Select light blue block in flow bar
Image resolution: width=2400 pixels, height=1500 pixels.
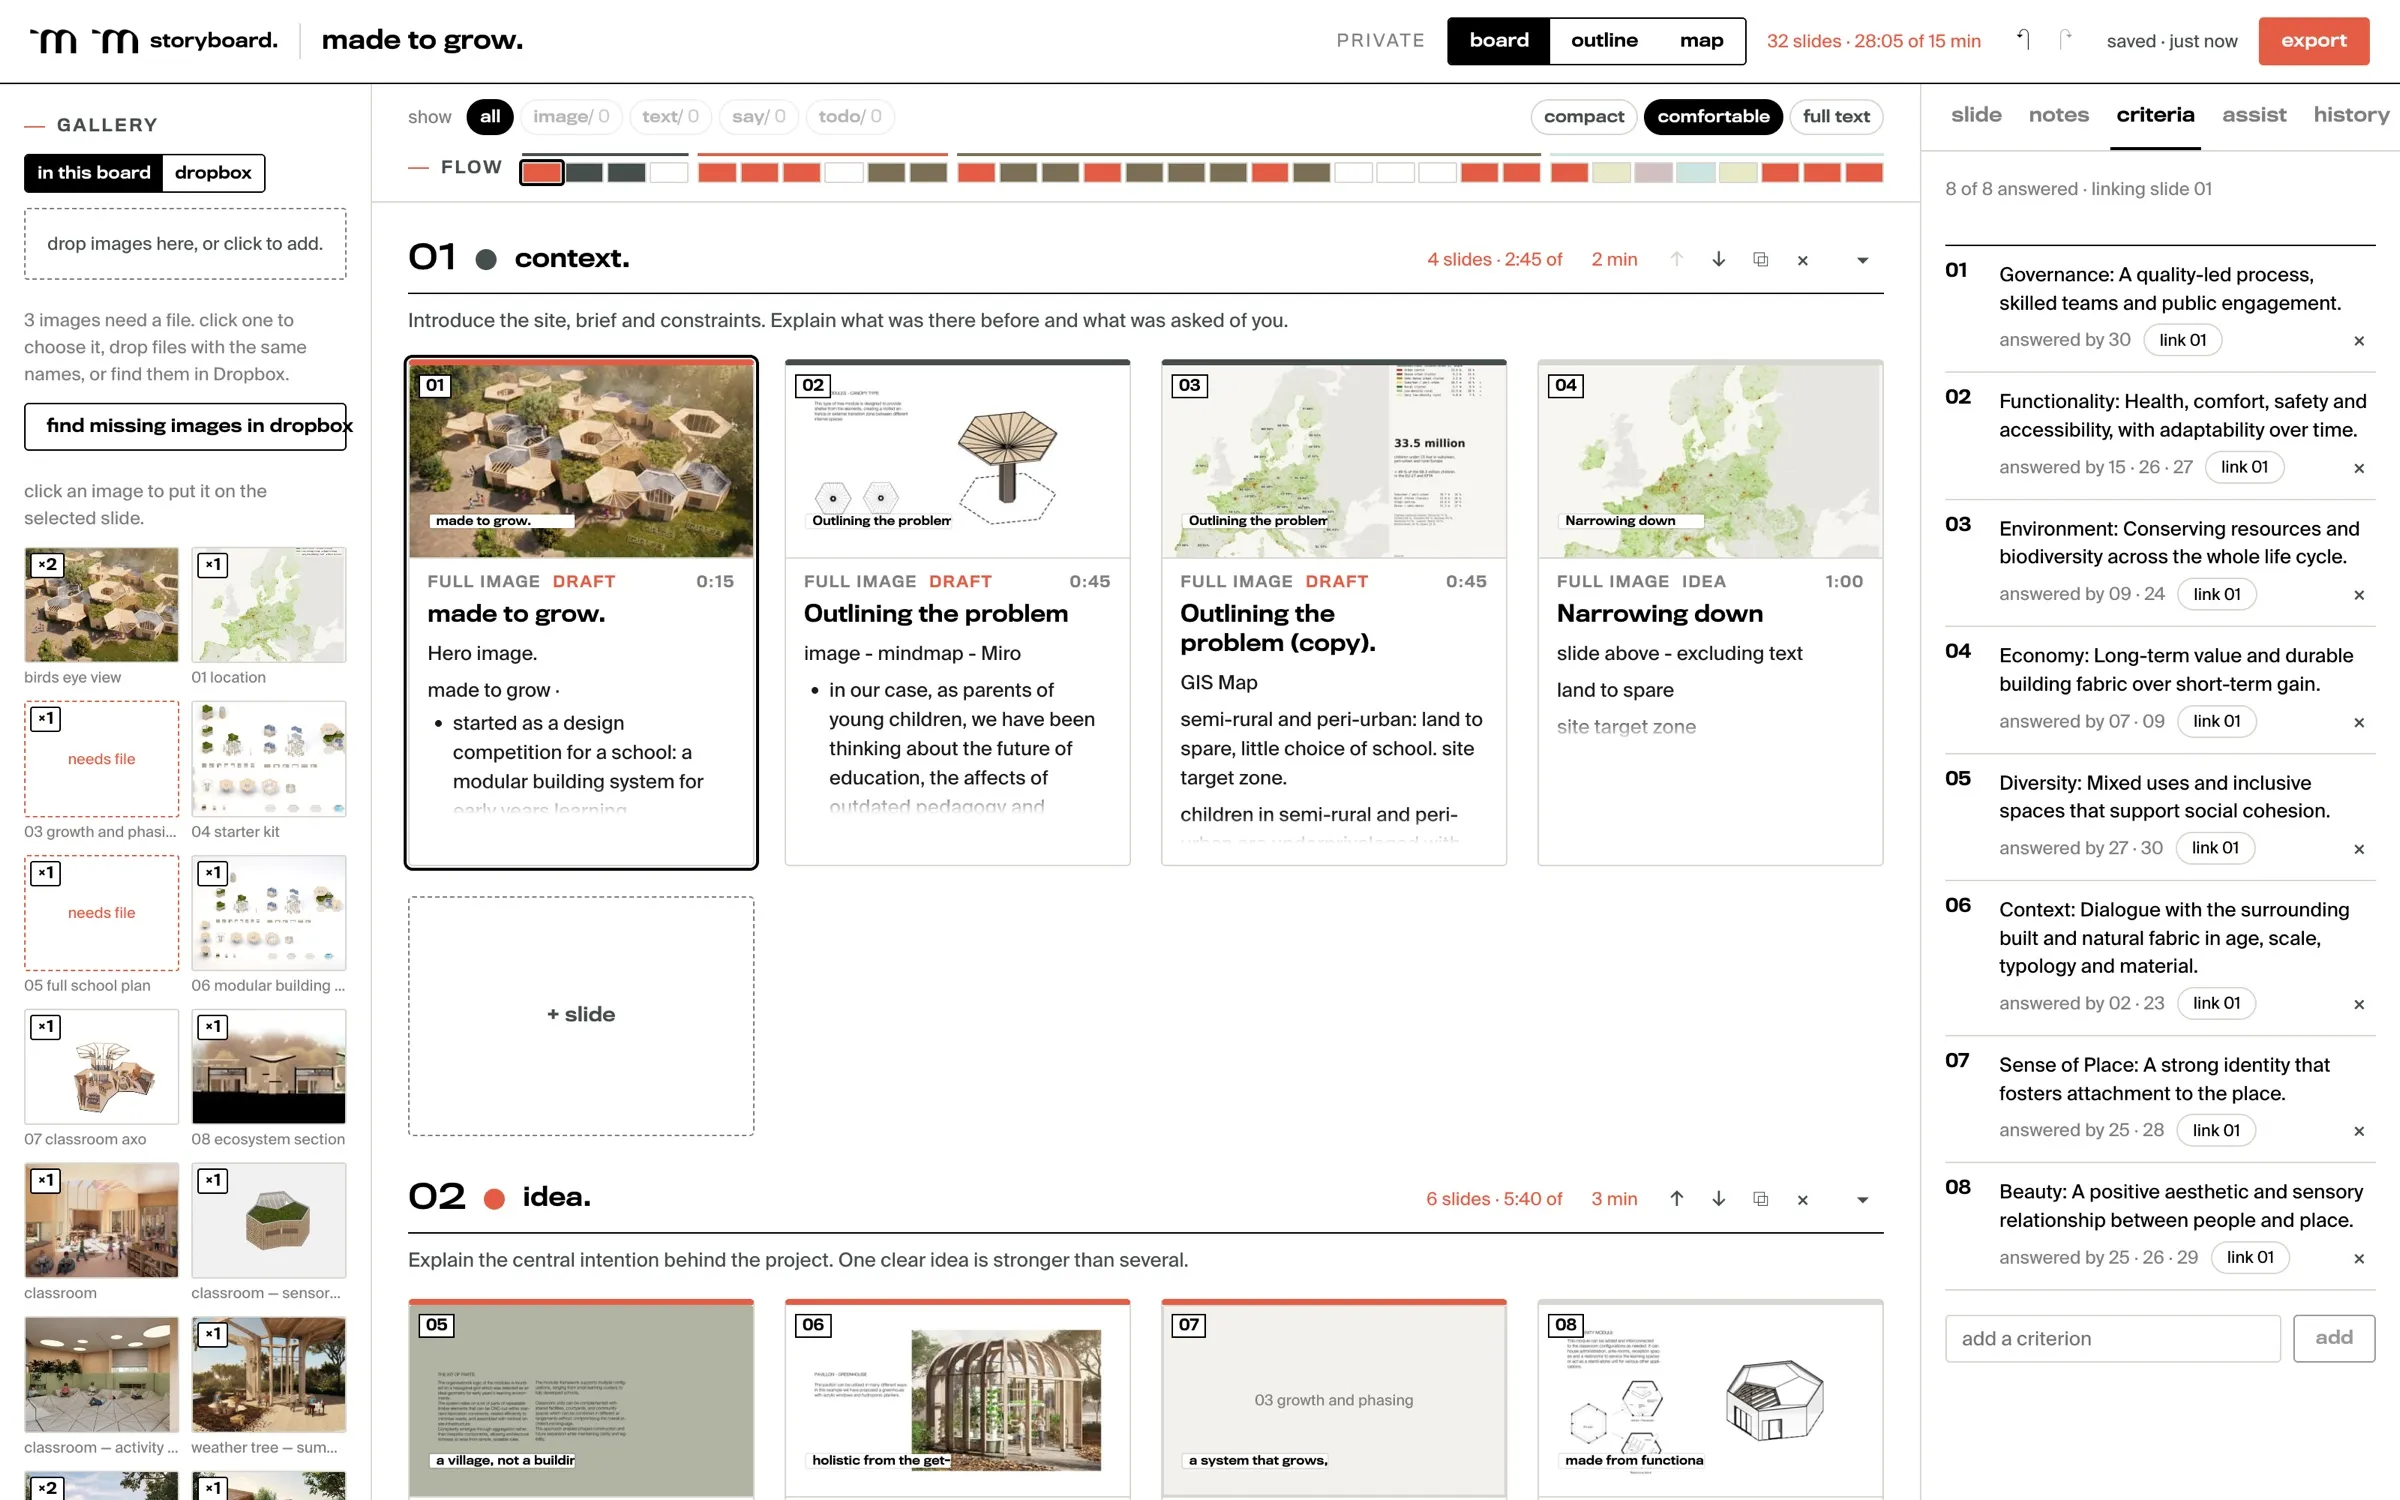point(1695,172)
